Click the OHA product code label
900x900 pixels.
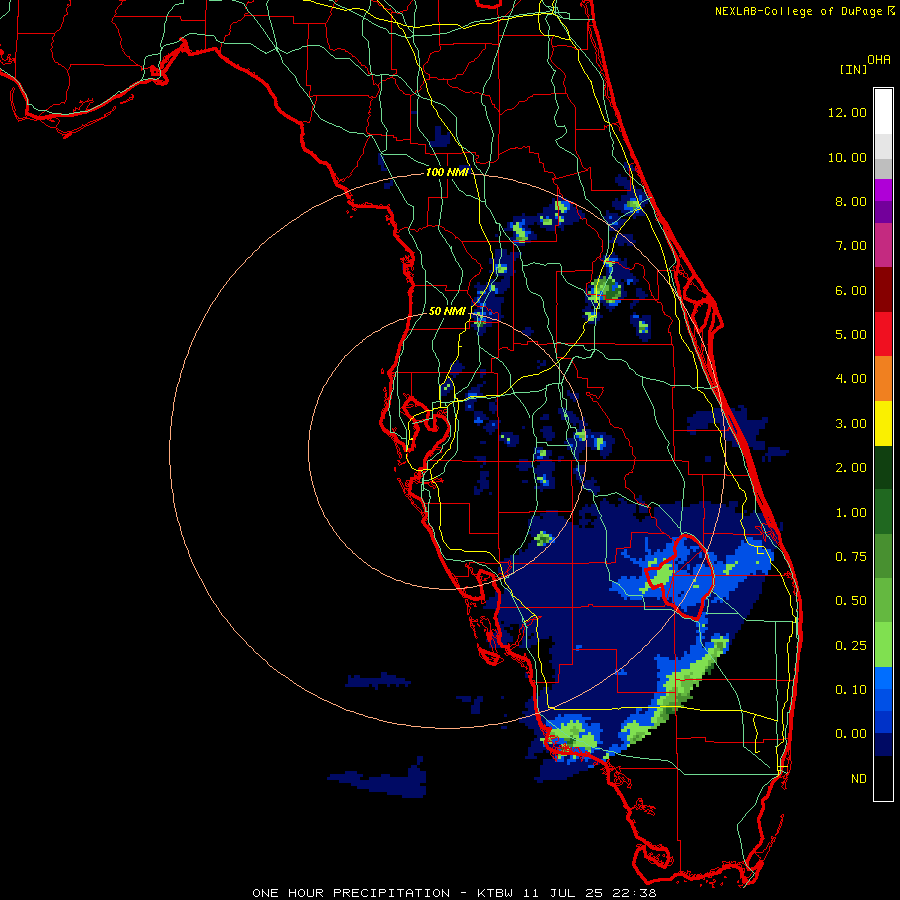(x=879, y=60)
